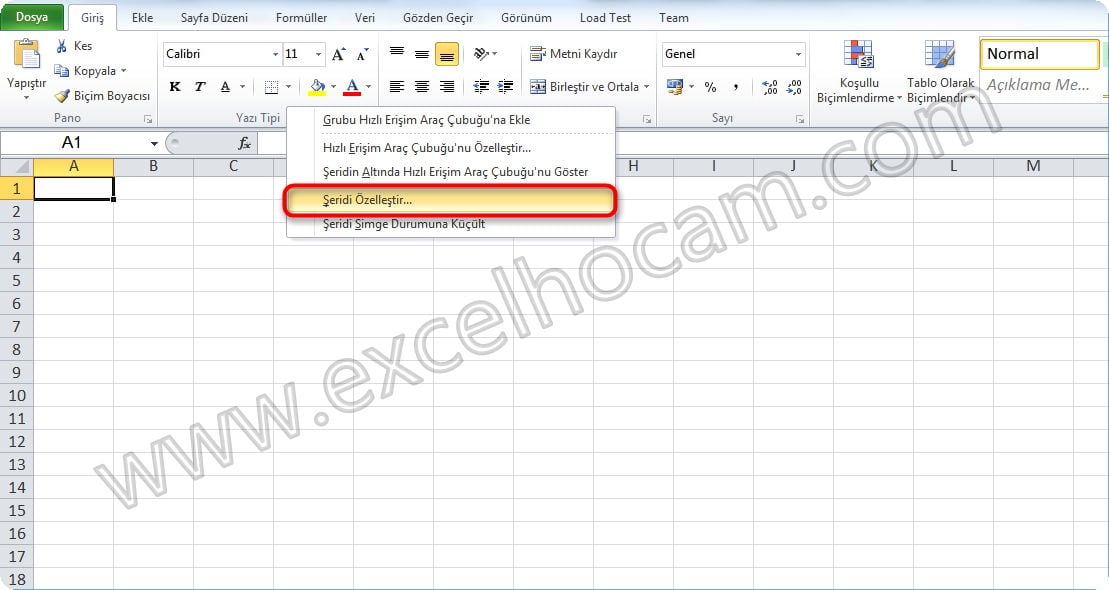The image size is (1109, 590).
Task: Click the fx insert function icon
Action: tap(244, 144)
